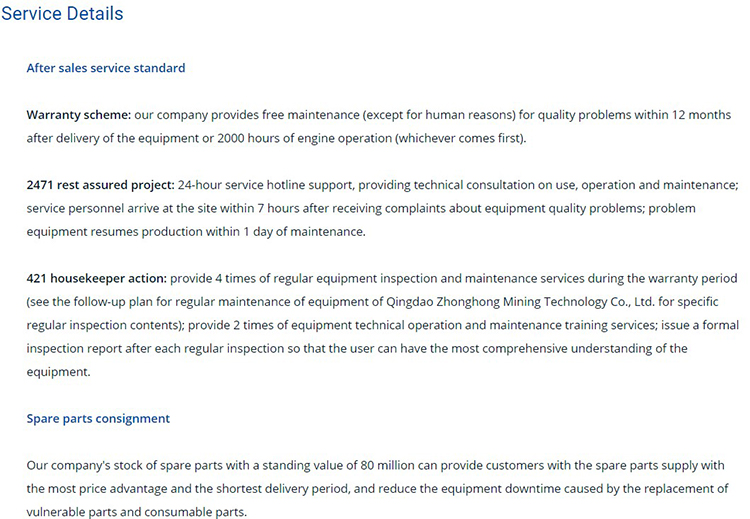Click the bold Warranty scheme label
750x519 pixels.
[x=78, y=115]
